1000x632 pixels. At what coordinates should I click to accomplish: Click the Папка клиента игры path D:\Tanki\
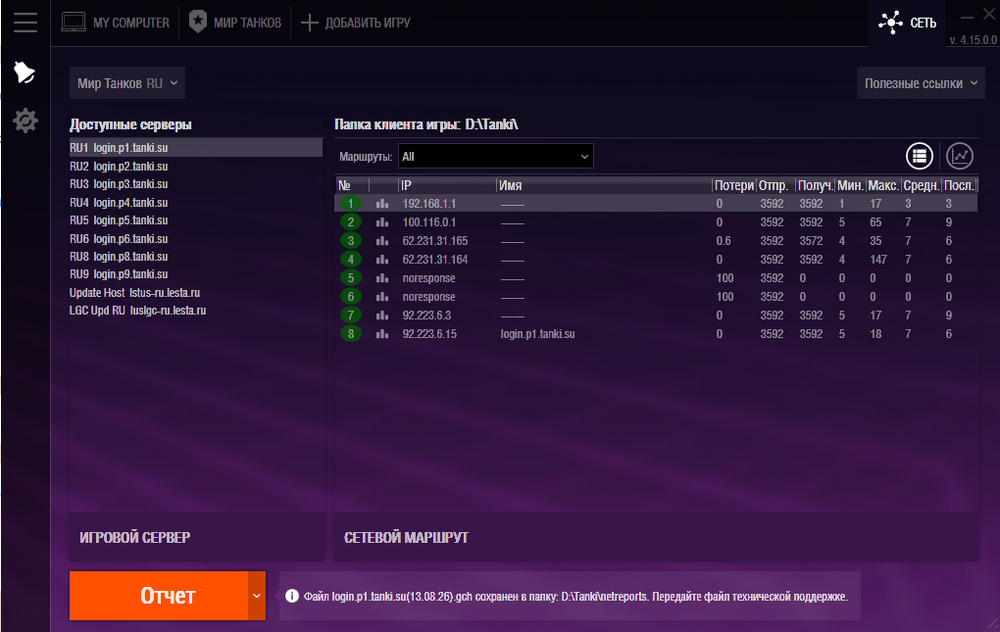coord(426,124)
